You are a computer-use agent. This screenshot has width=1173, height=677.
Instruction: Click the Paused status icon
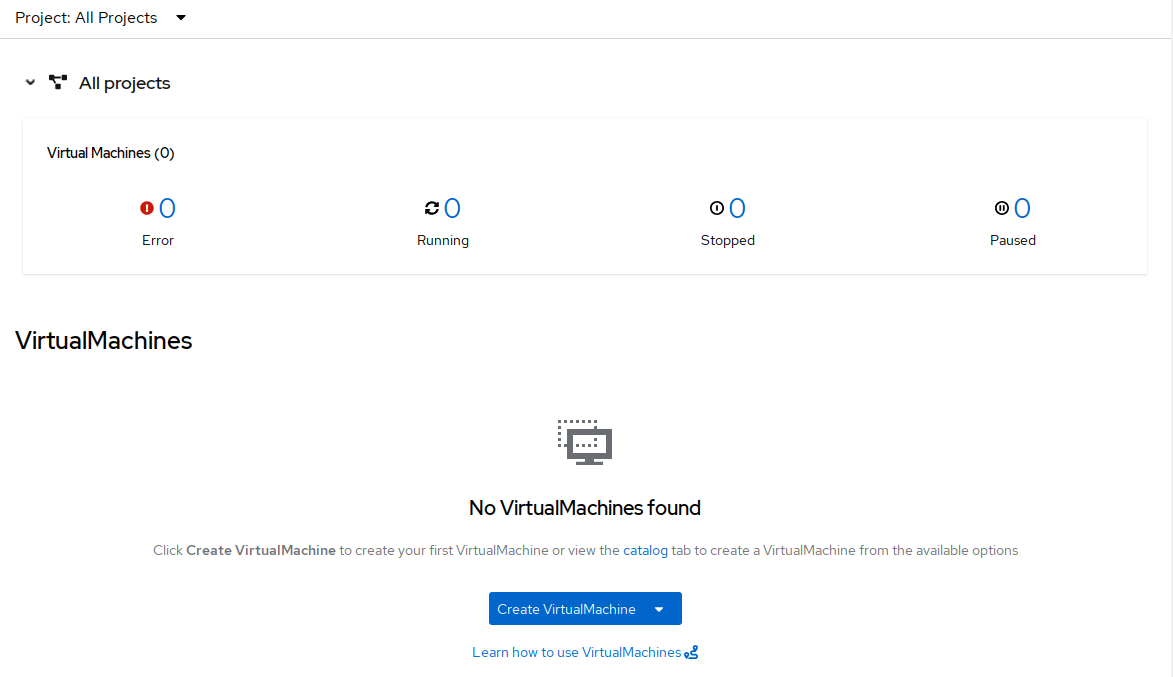[x=1002, y=208]
